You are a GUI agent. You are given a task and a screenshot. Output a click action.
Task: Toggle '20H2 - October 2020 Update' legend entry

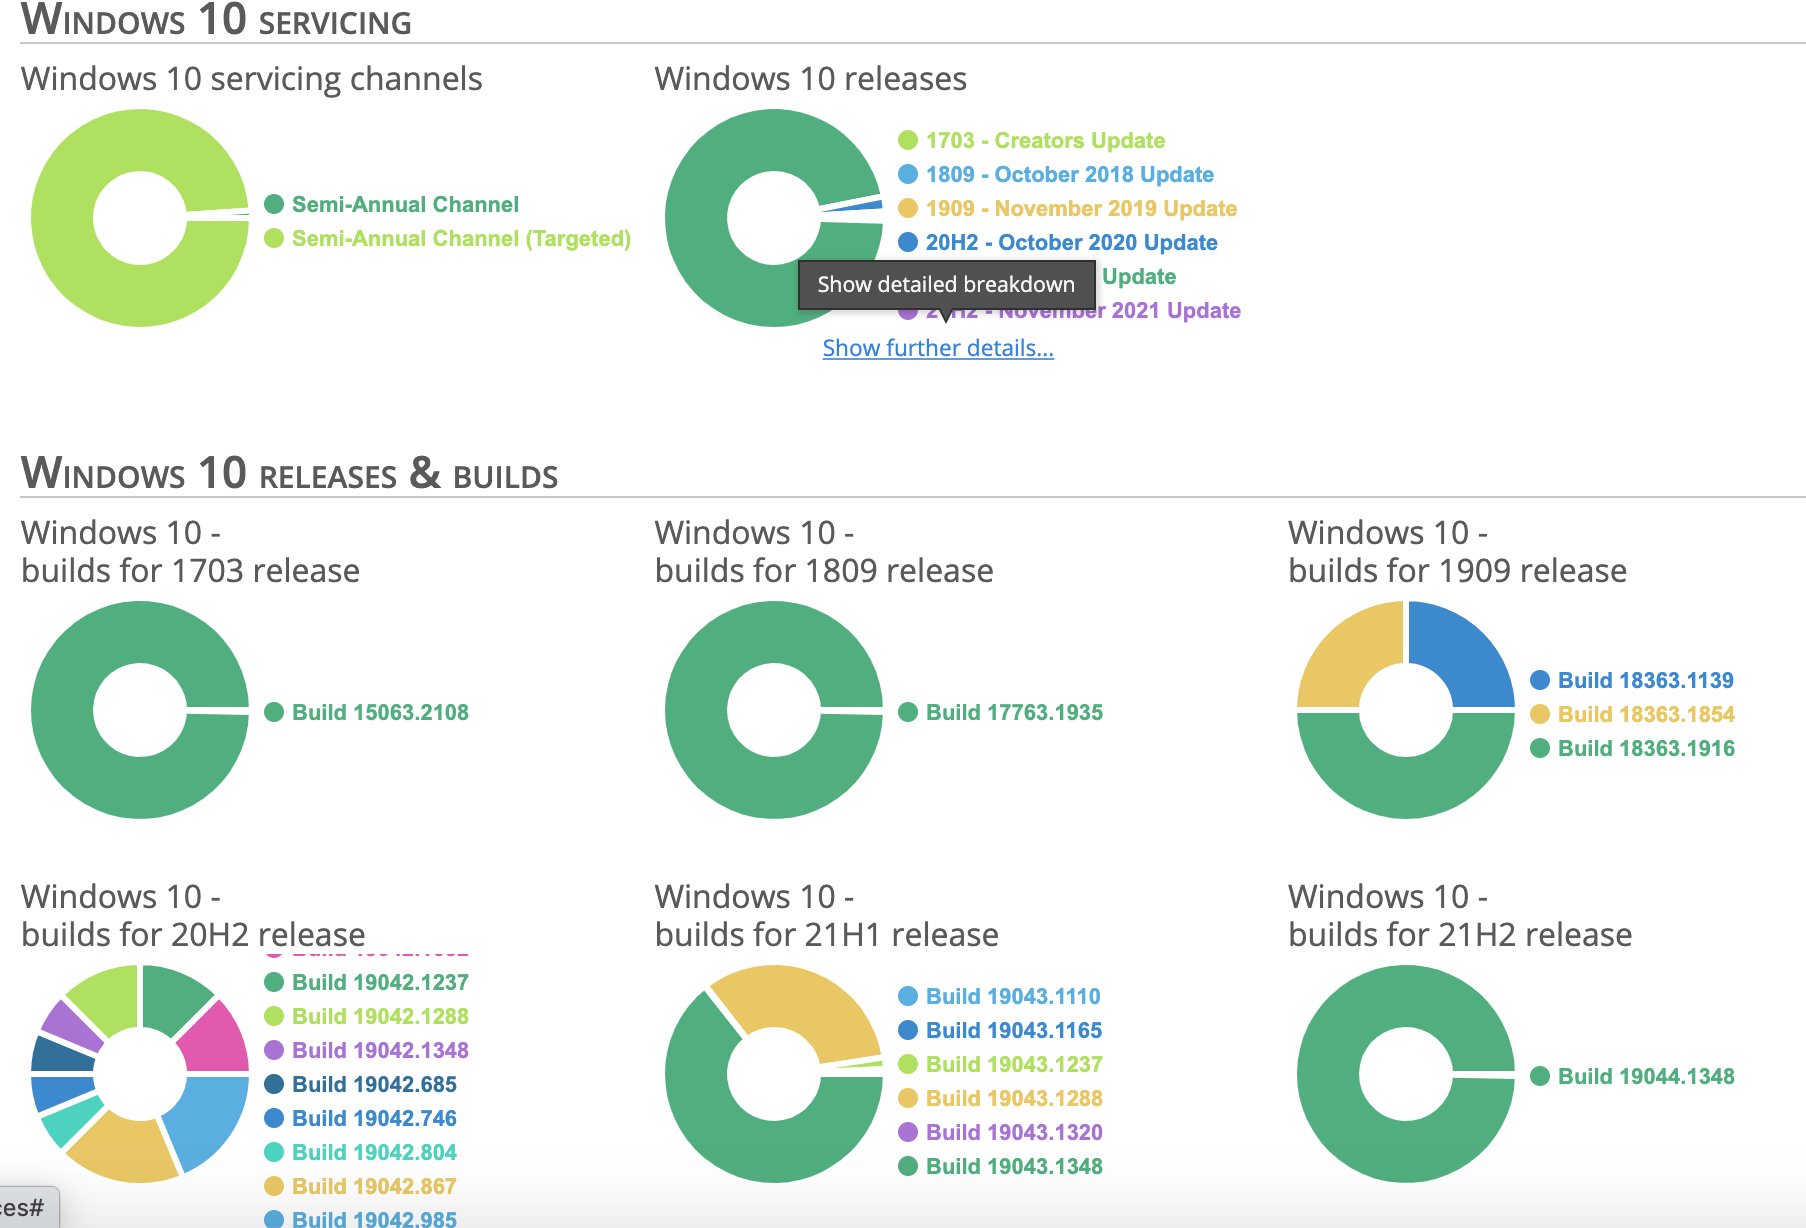coord(1058,242)
